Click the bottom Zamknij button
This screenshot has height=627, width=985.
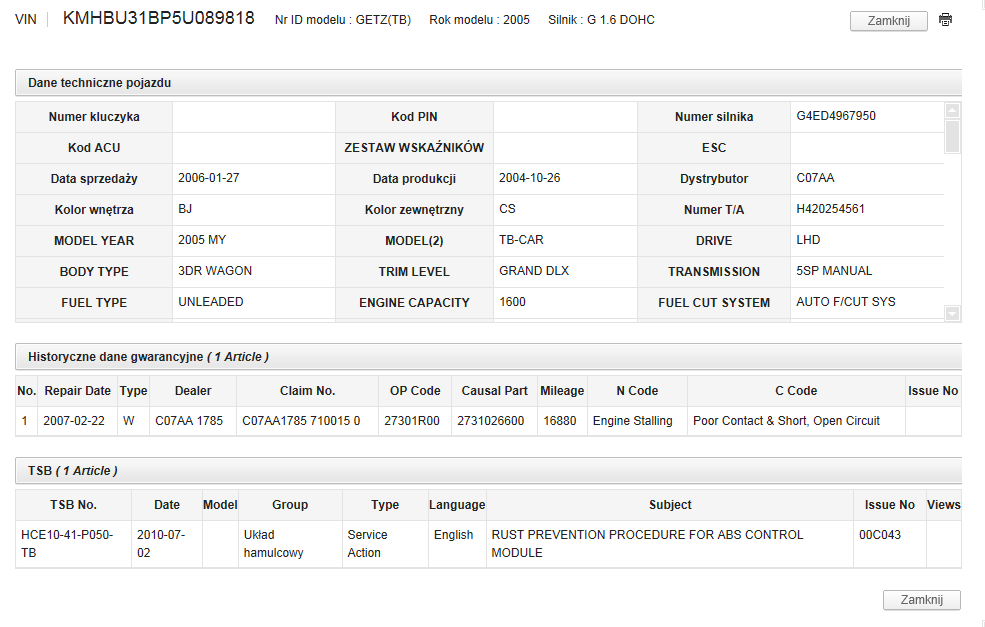pos(922,600)
